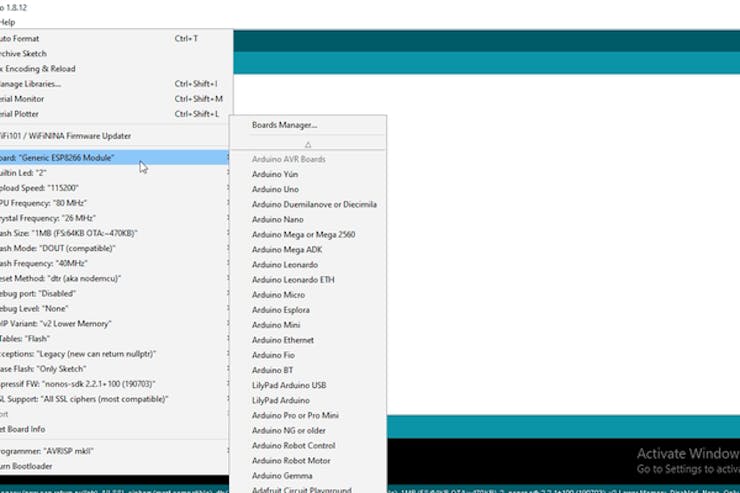Open the Serial Monitor entry
740x493 pixels.
[x=116, y=99]
